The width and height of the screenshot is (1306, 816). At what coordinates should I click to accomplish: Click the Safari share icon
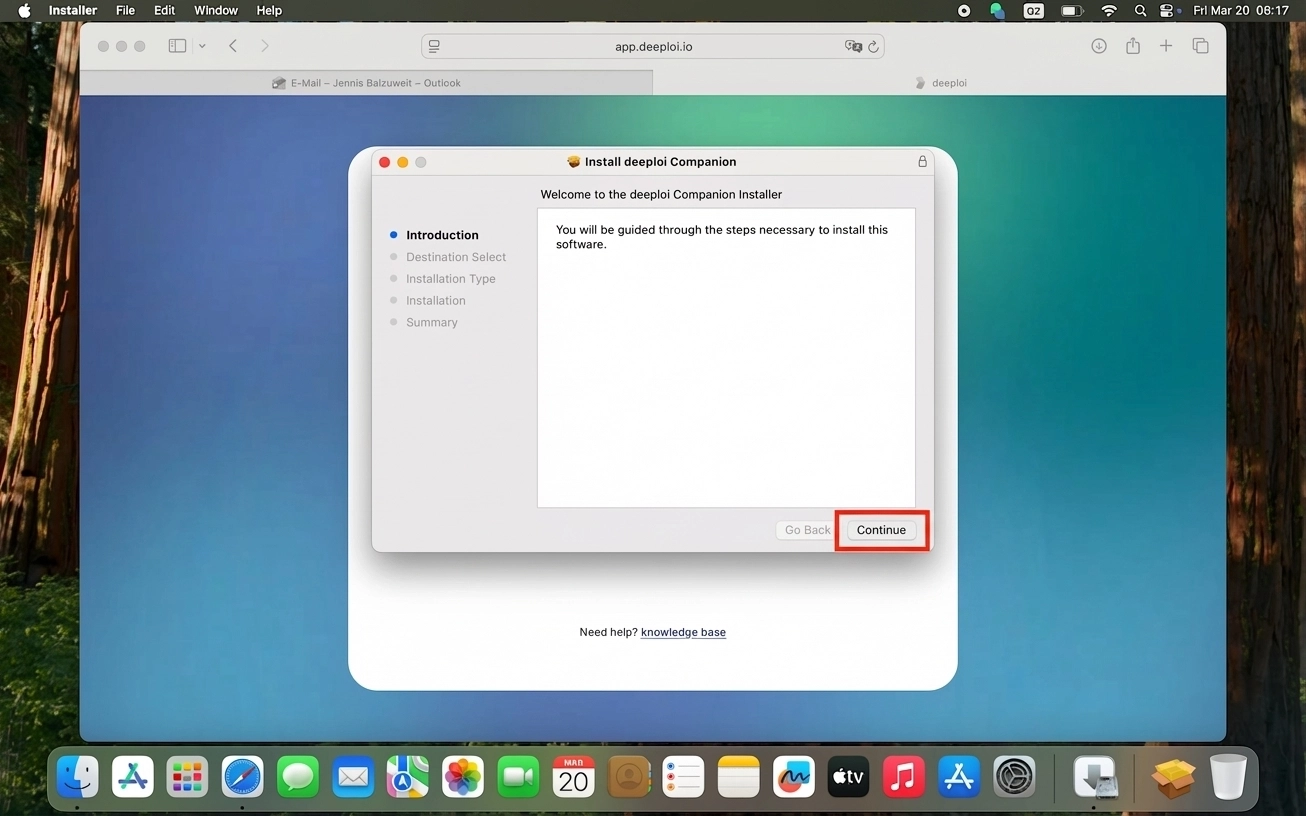(1132, 46)
